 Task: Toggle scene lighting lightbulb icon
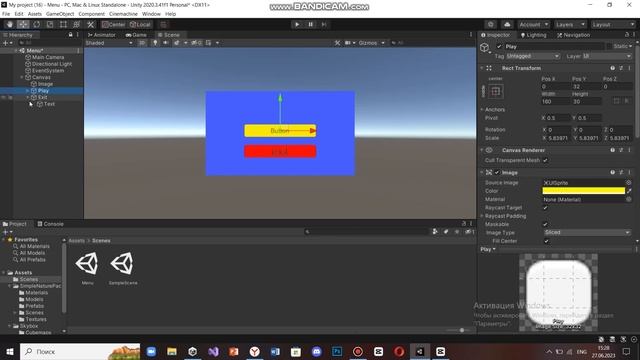(155, 43)
